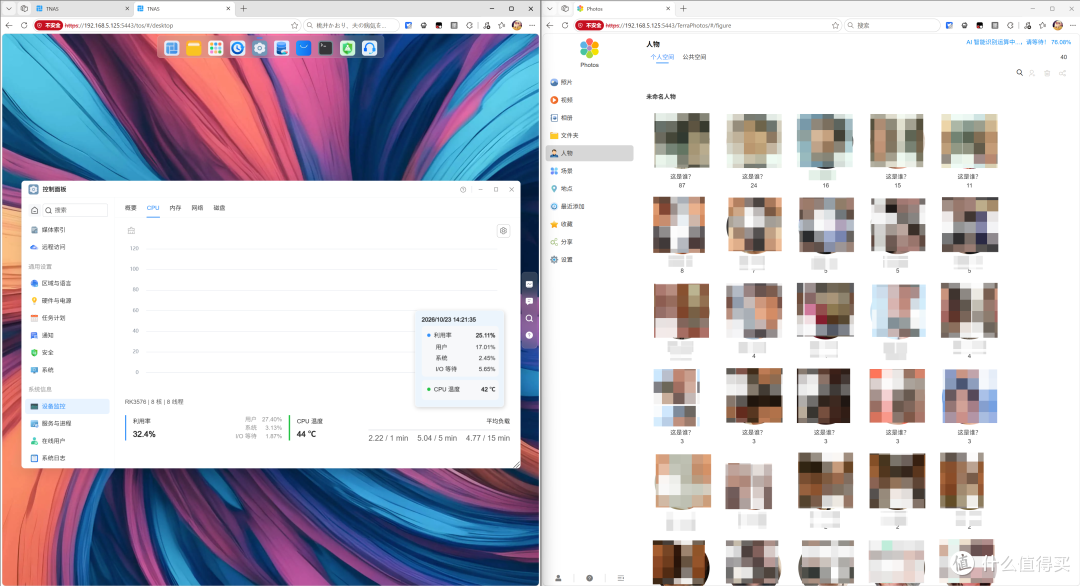Open 硬件与电源 in the control panel sidebar
The image size is (1080, 586).
68,301
